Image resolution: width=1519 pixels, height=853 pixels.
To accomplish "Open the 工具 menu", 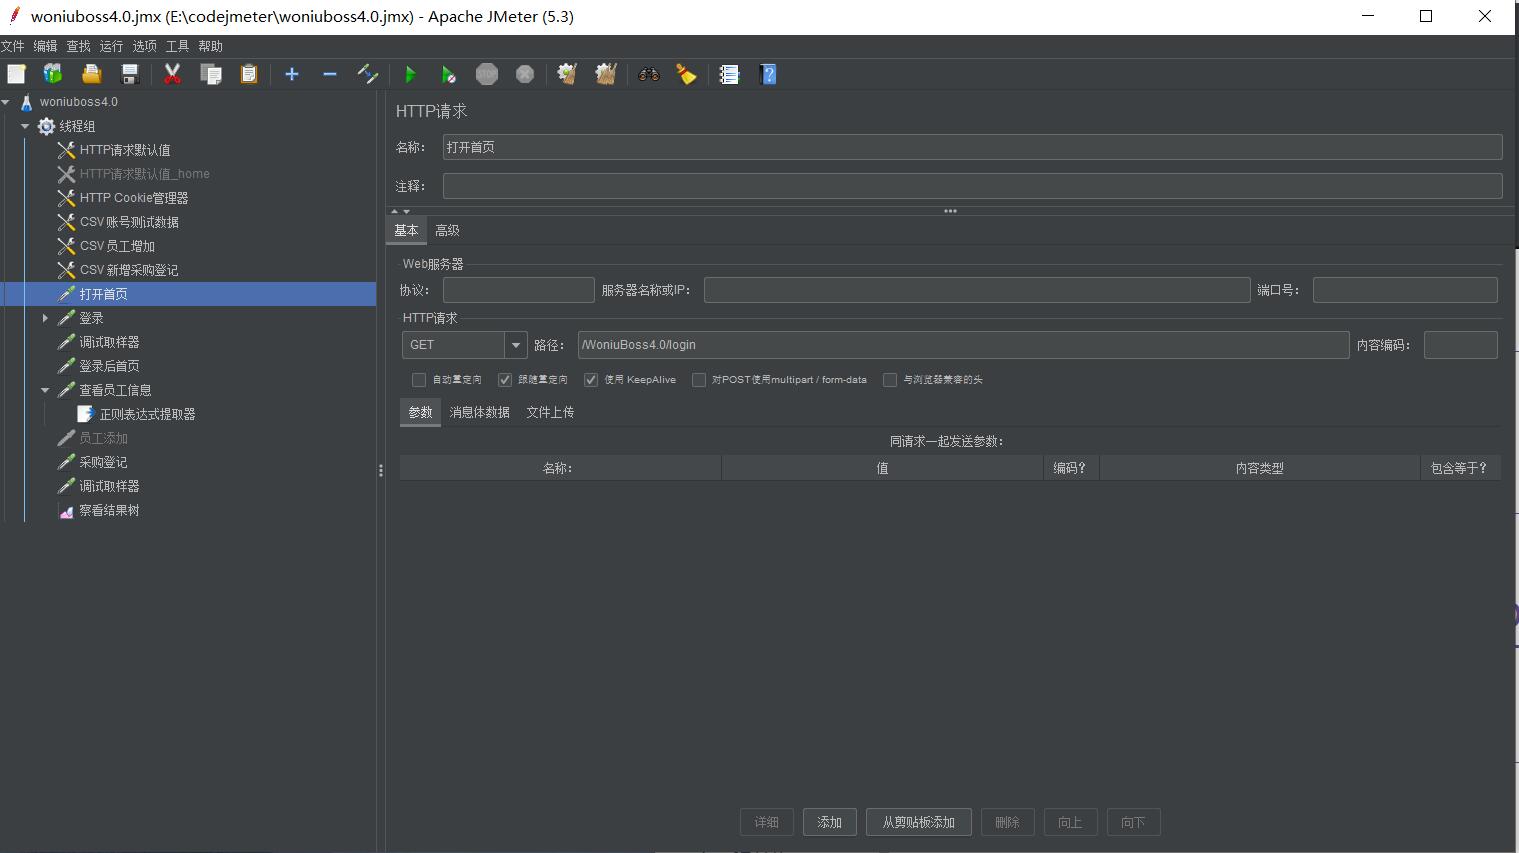I will (x=177, y=46).
